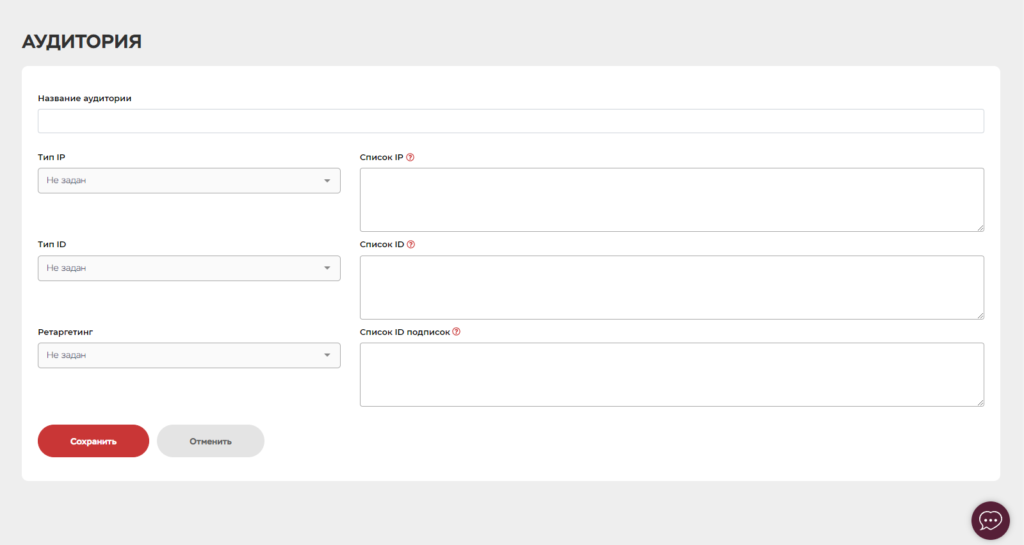The width and height of the screenshot is (1024, 545).
Task: Expand the Ретаргетинг dropdown
Action: point(189,355)
